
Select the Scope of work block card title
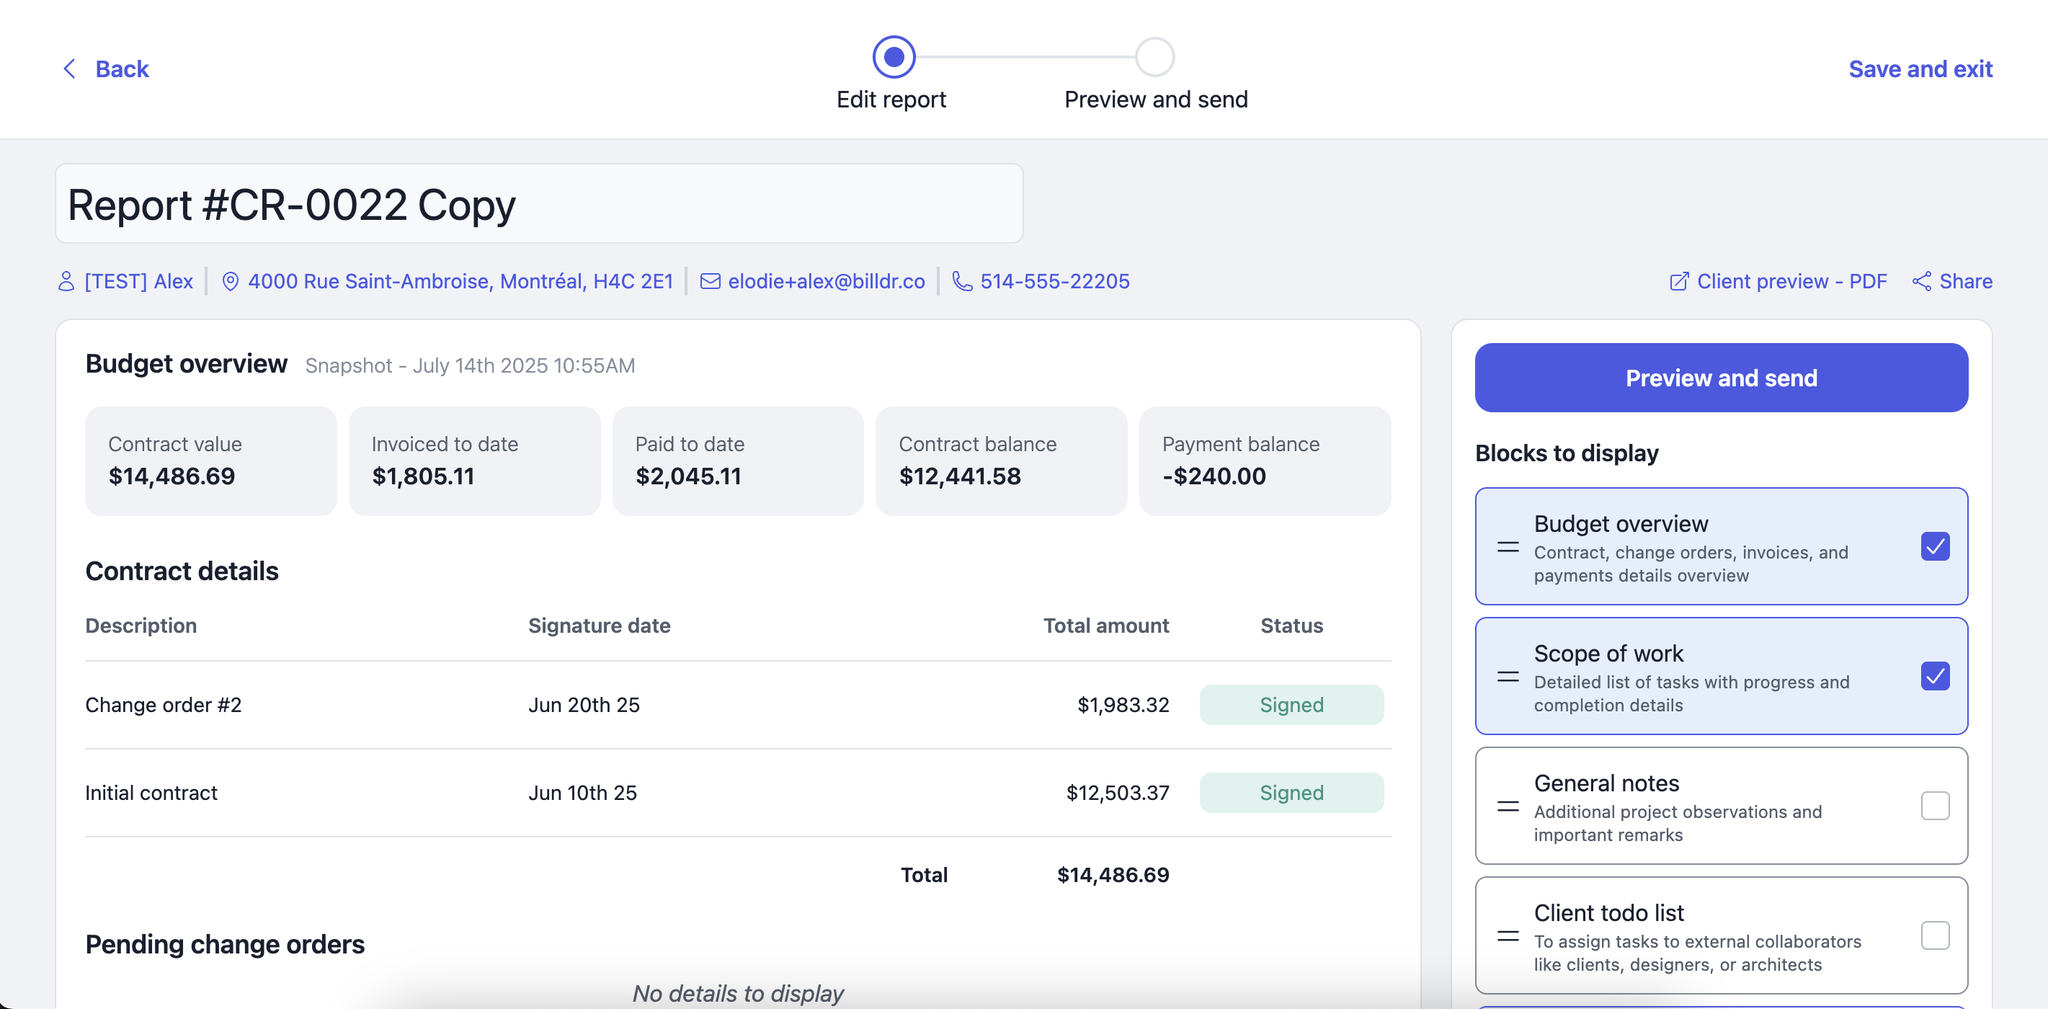point(1608,654)
